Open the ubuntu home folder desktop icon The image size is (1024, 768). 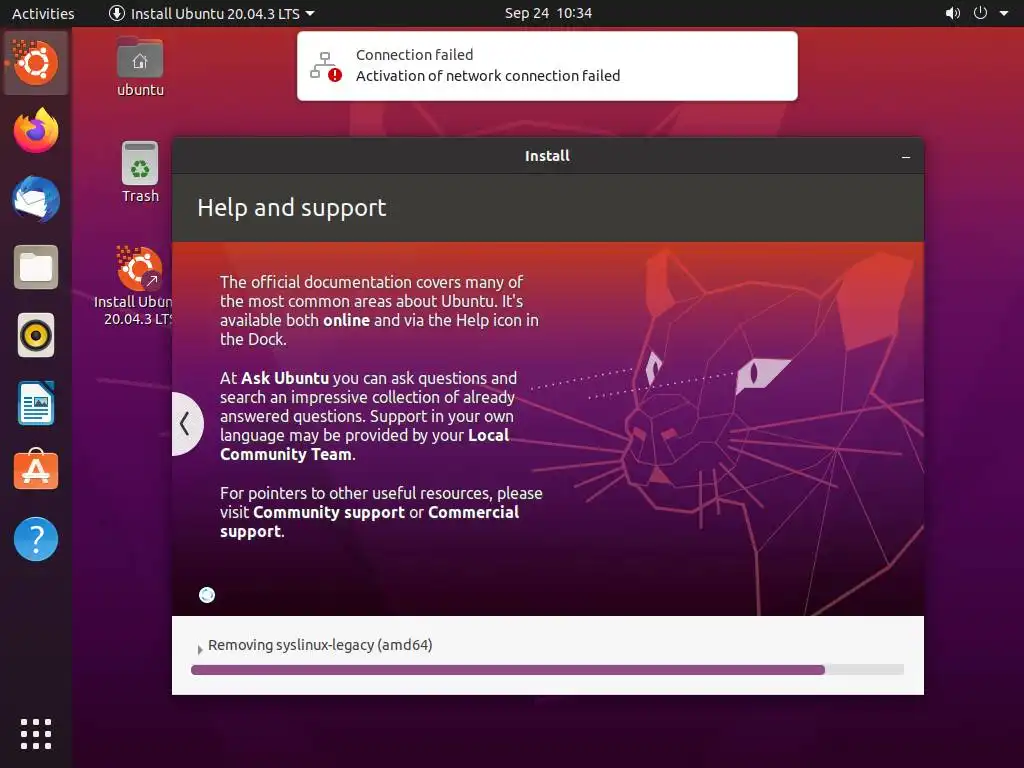coord(140,67)
